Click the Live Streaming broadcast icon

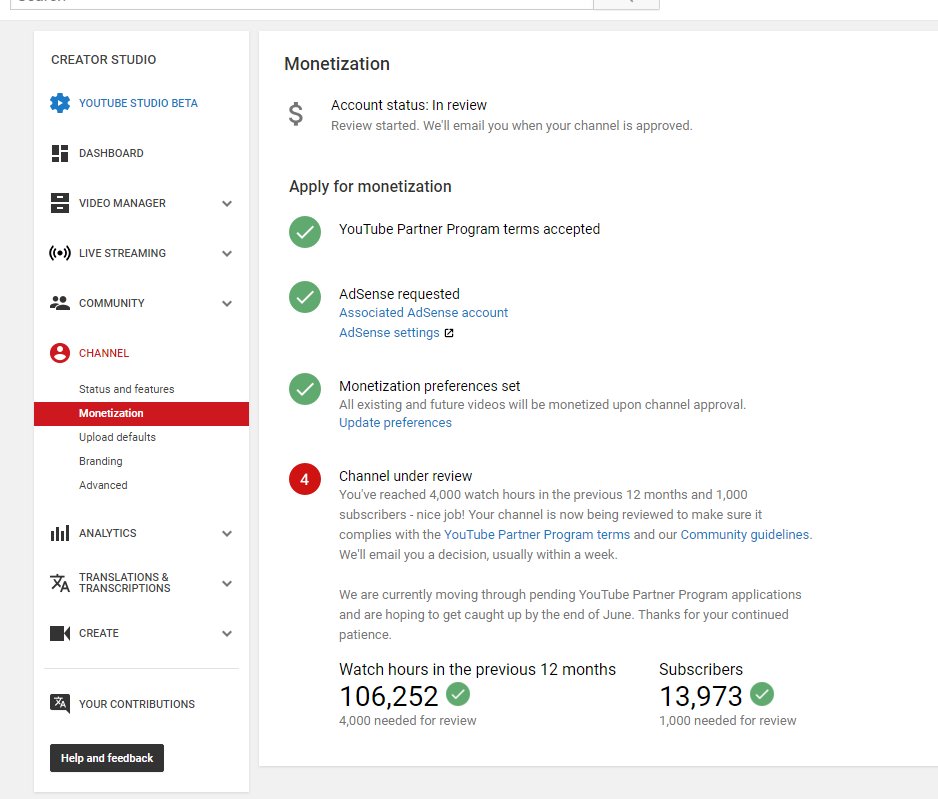(60, 253)
